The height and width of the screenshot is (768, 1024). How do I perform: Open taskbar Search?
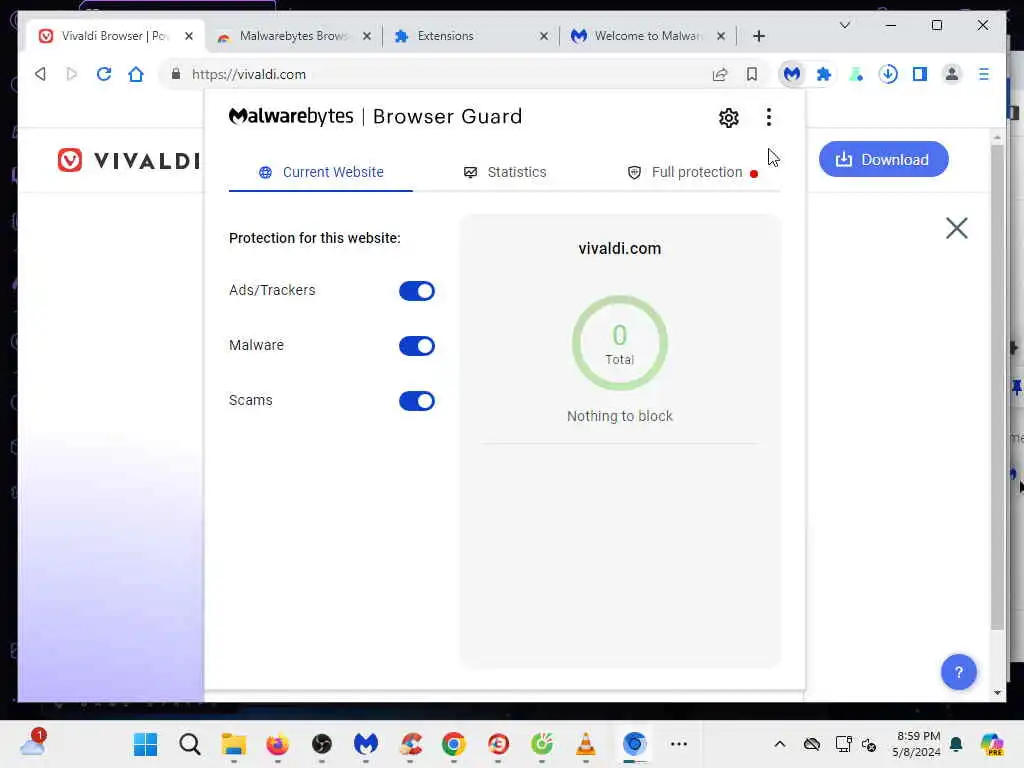[x=190, y=744]
